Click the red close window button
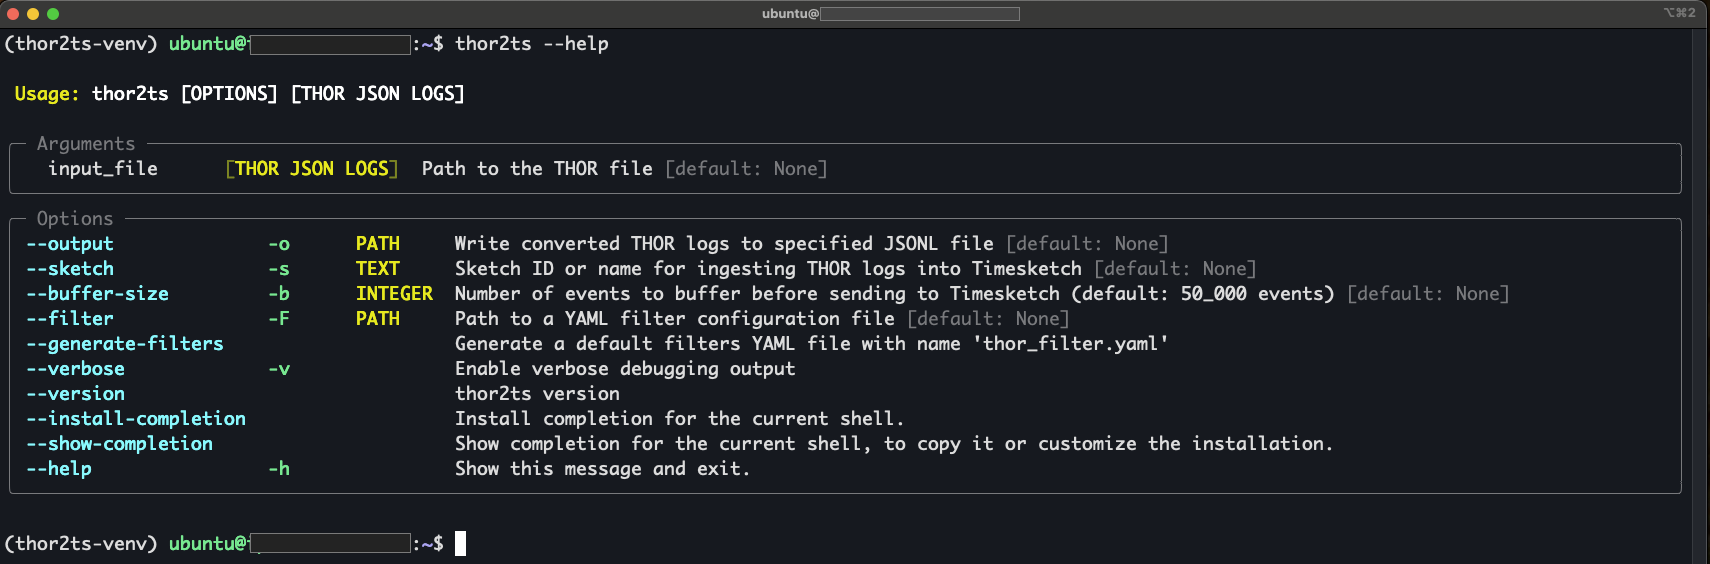The image size is (1710, 564). [13, 14]
